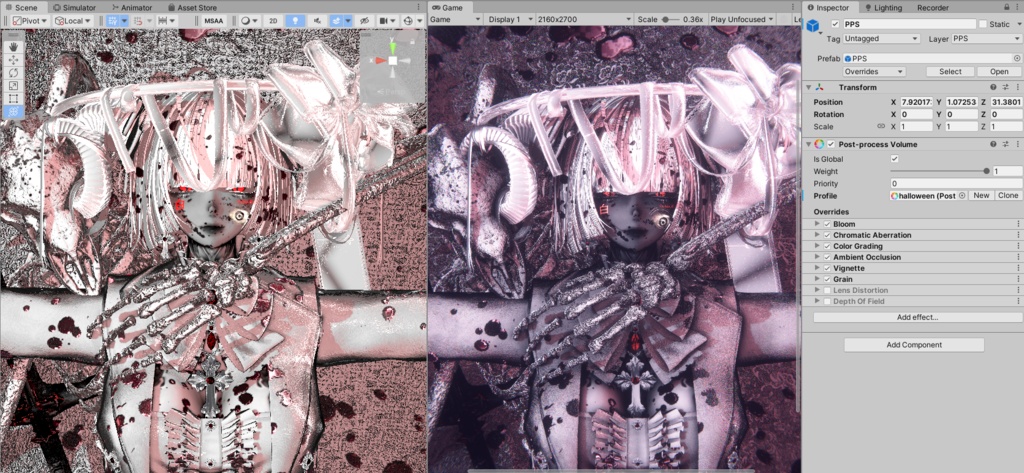The height and width of the screenshot is (473, 1024).
Task: Expand the Grain override settings
Action: [817, 280]
